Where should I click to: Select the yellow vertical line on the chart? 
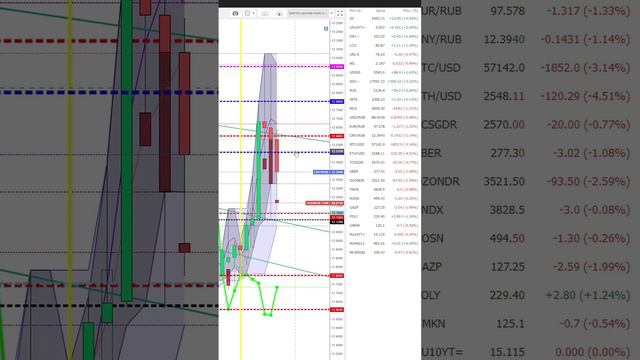pyautogui.click(x=241, y=188)
